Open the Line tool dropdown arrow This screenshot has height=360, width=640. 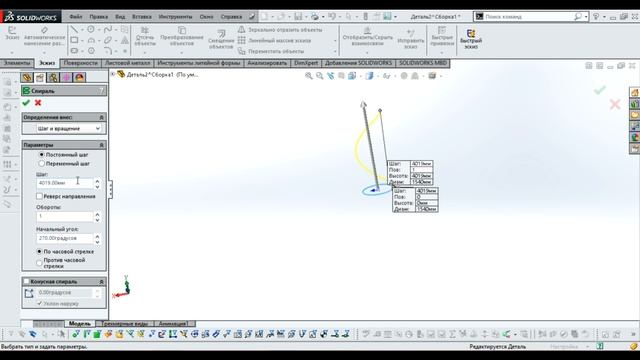click(82, 29)
